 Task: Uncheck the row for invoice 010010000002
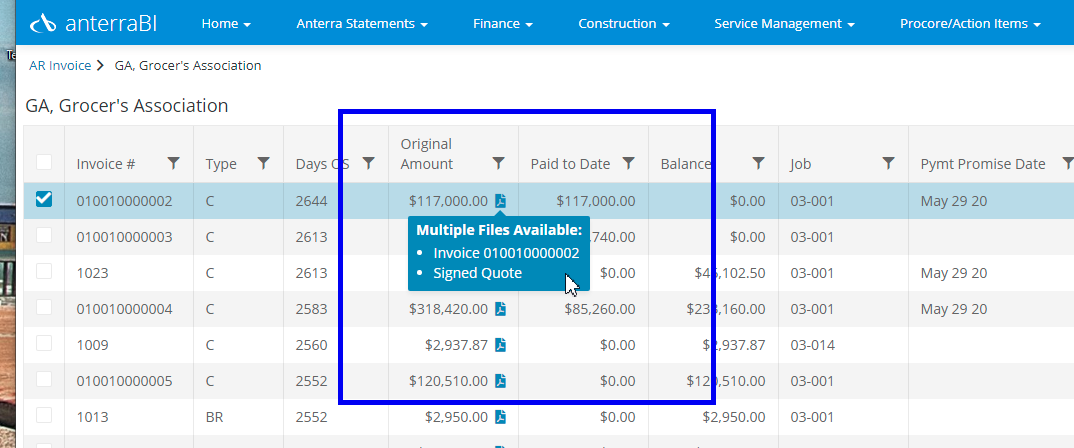44,199
